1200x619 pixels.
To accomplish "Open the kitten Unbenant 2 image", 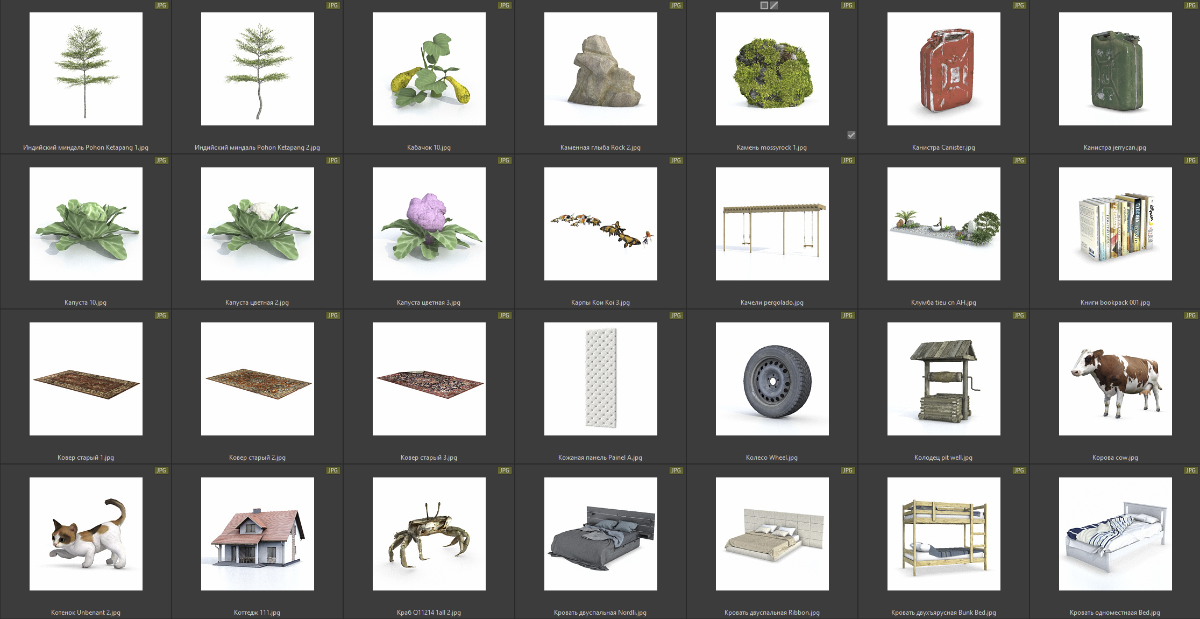I will [86, 533].
